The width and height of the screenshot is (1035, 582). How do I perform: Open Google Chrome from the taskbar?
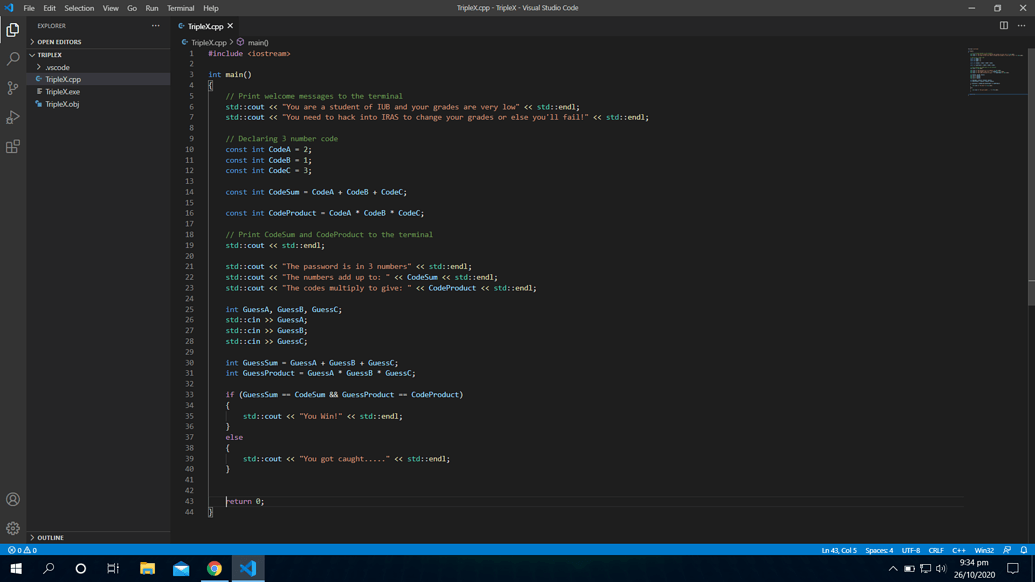coord(214,568)
